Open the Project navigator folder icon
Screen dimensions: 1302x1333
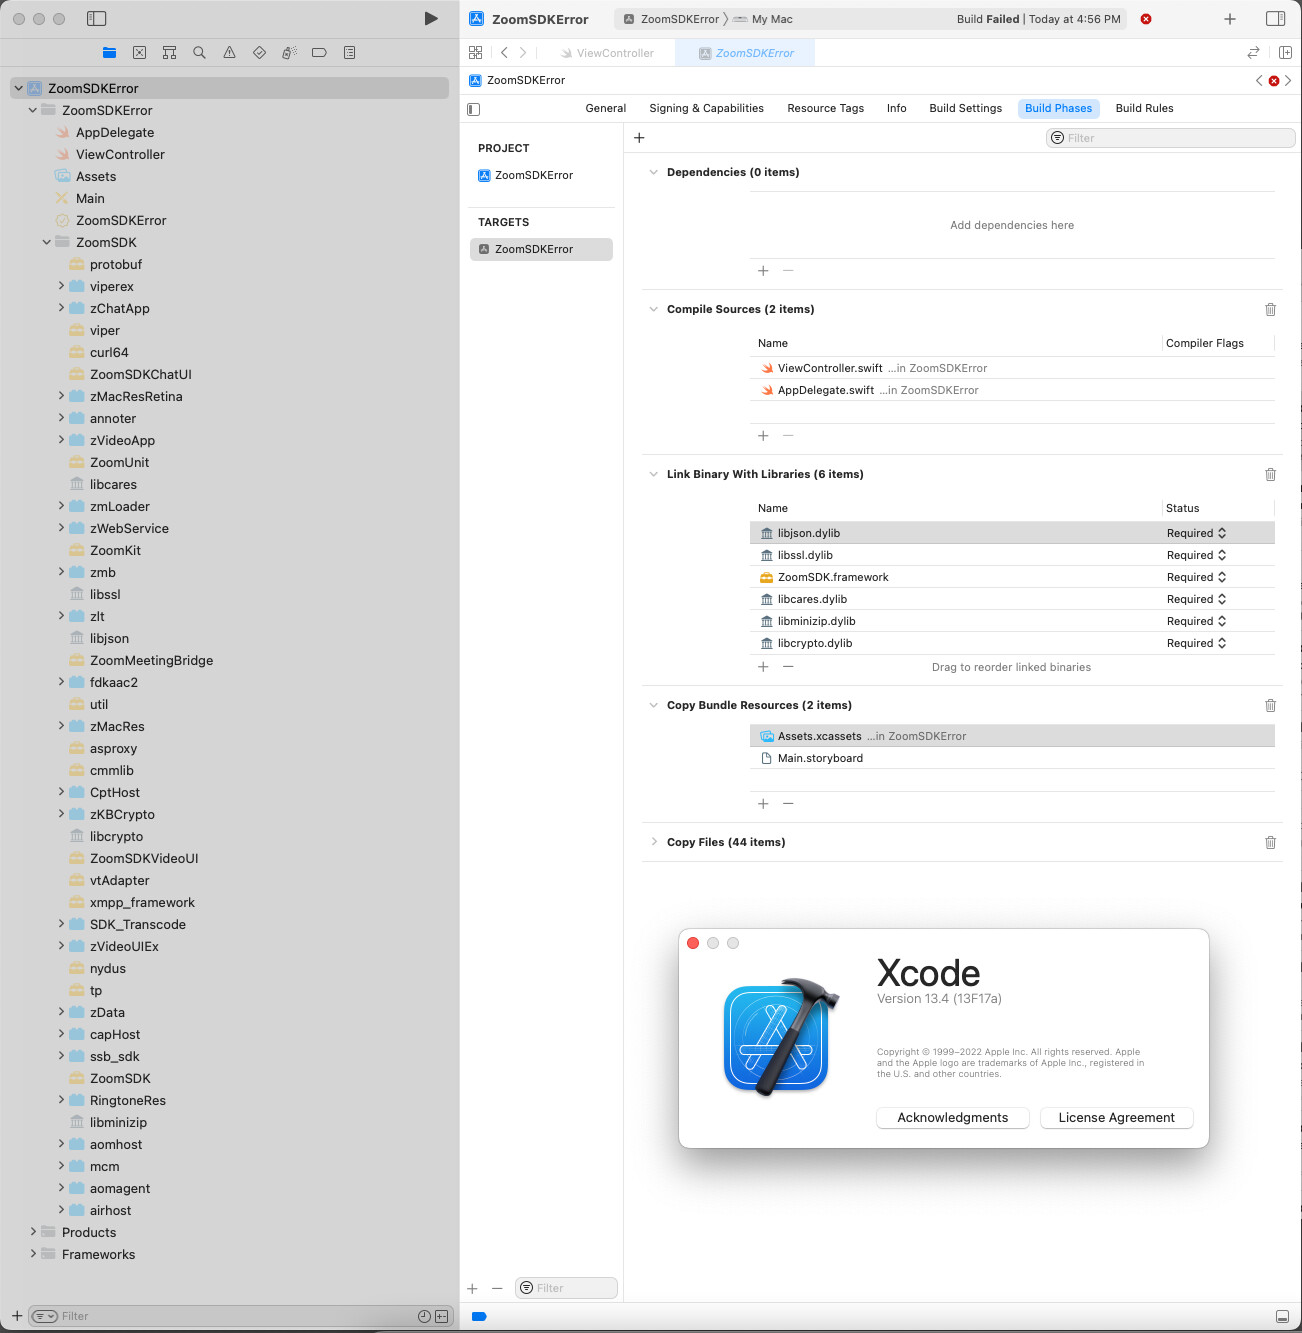(x=110, y=53)
